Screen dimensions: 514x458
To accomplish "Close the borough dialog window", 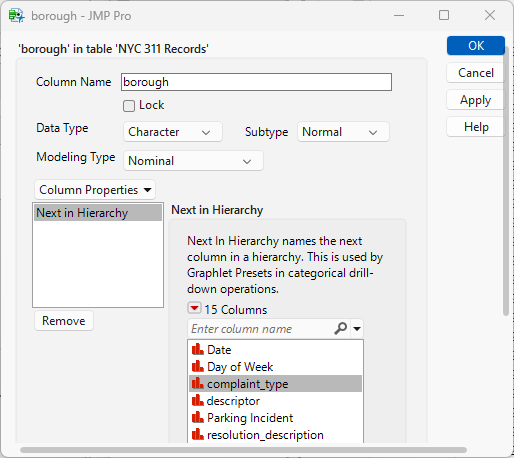I will click(490, 15).
